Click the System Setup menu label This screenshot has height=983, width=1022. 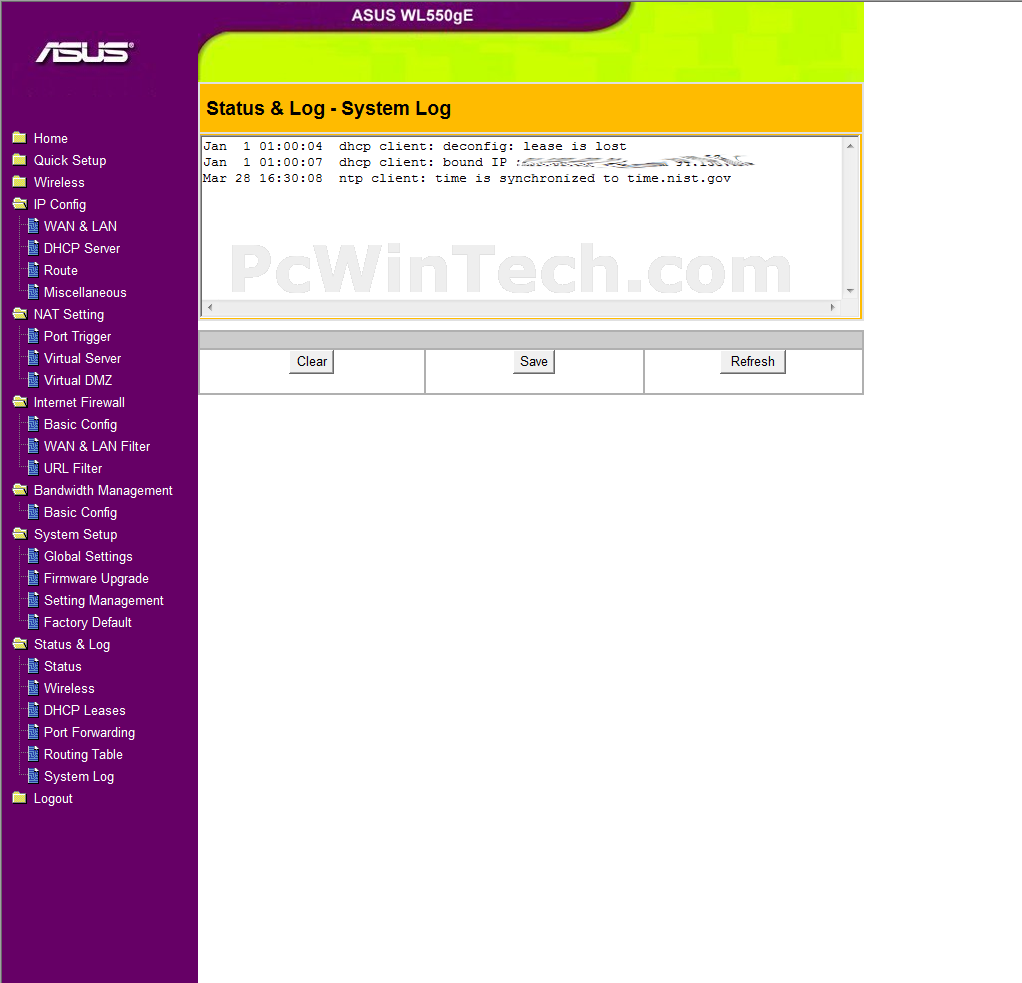[76, 535]
